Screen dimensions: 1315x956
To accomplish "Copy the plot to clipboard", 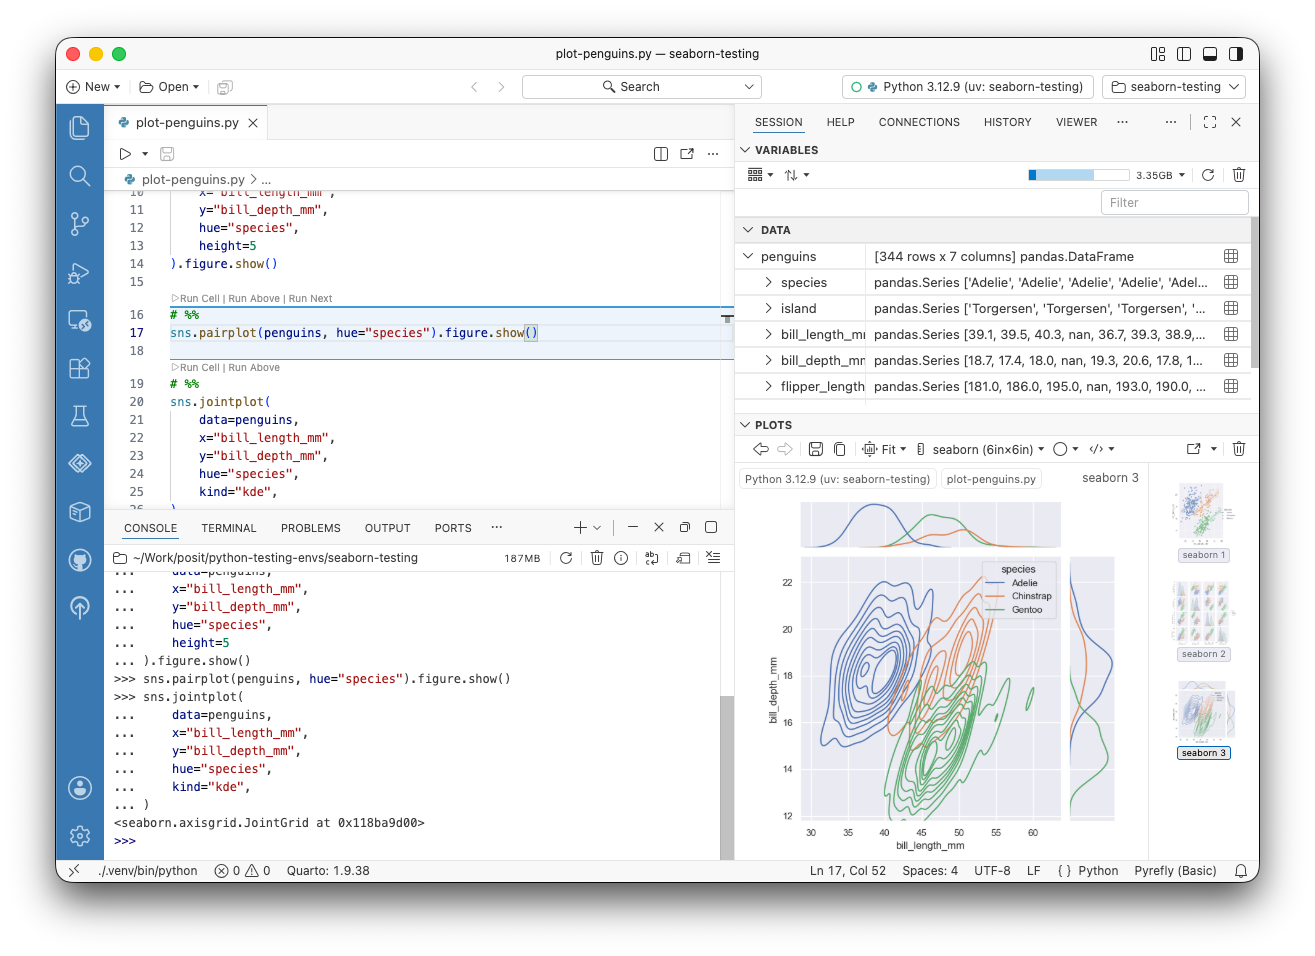I will (x=840, y=449).
